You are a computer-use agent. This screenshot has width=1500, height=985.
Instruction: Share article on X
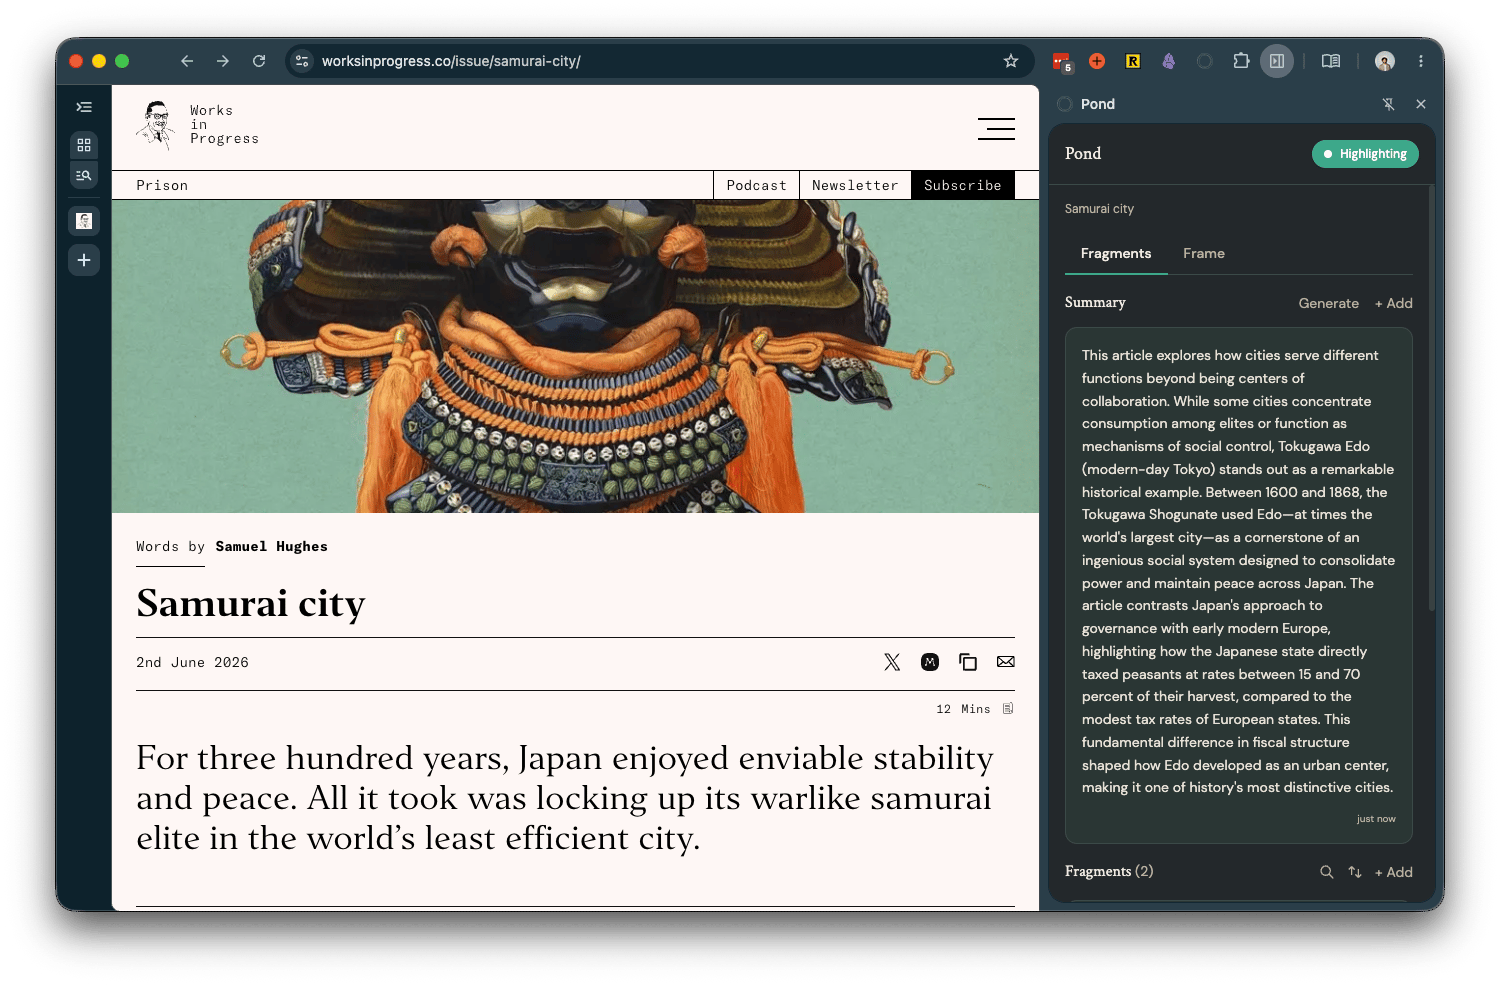[892, 662]
